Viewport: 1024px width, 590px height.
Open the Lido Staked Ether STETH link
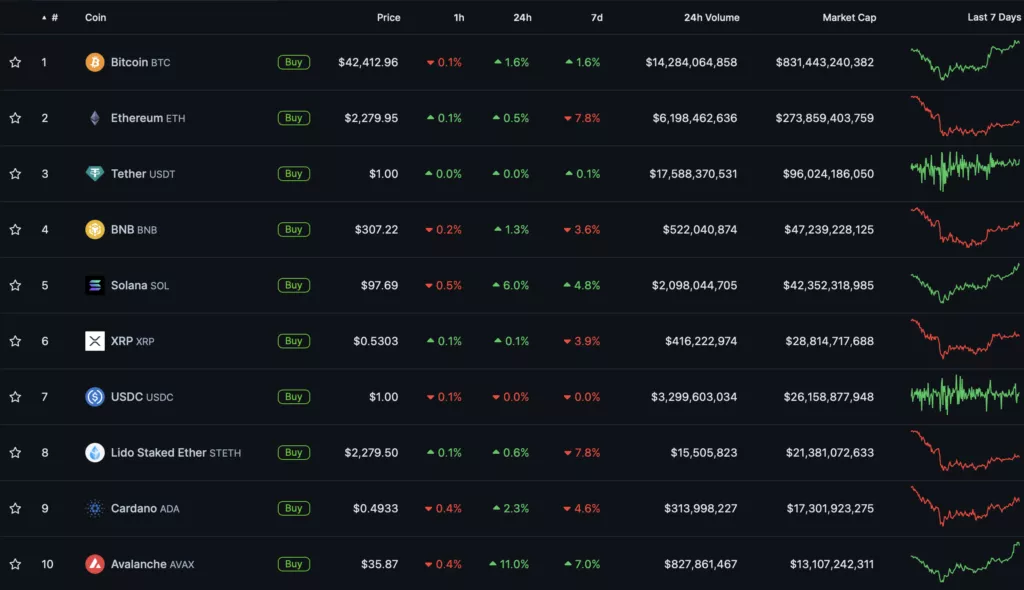pos(176,453)
